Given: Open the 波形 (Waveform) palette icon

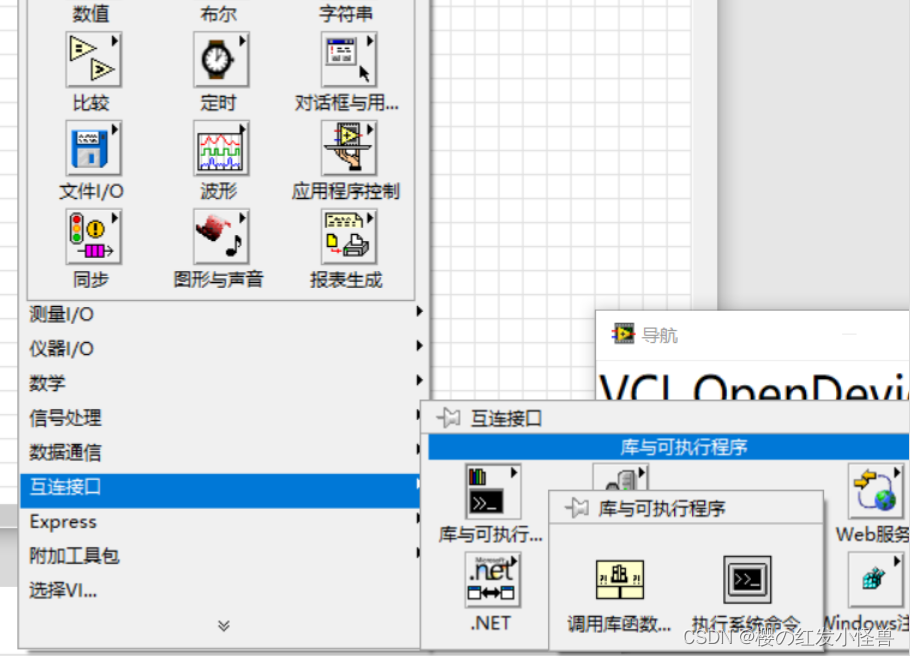Looking at the screenshot, I should click(221, 148).
